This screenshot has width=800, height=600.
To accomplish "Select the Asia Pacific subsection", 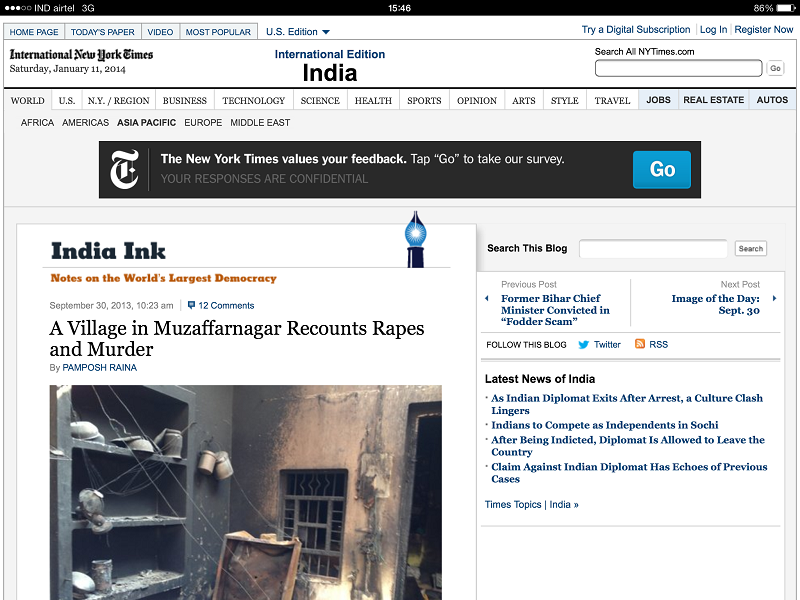I will pos(146,123).
